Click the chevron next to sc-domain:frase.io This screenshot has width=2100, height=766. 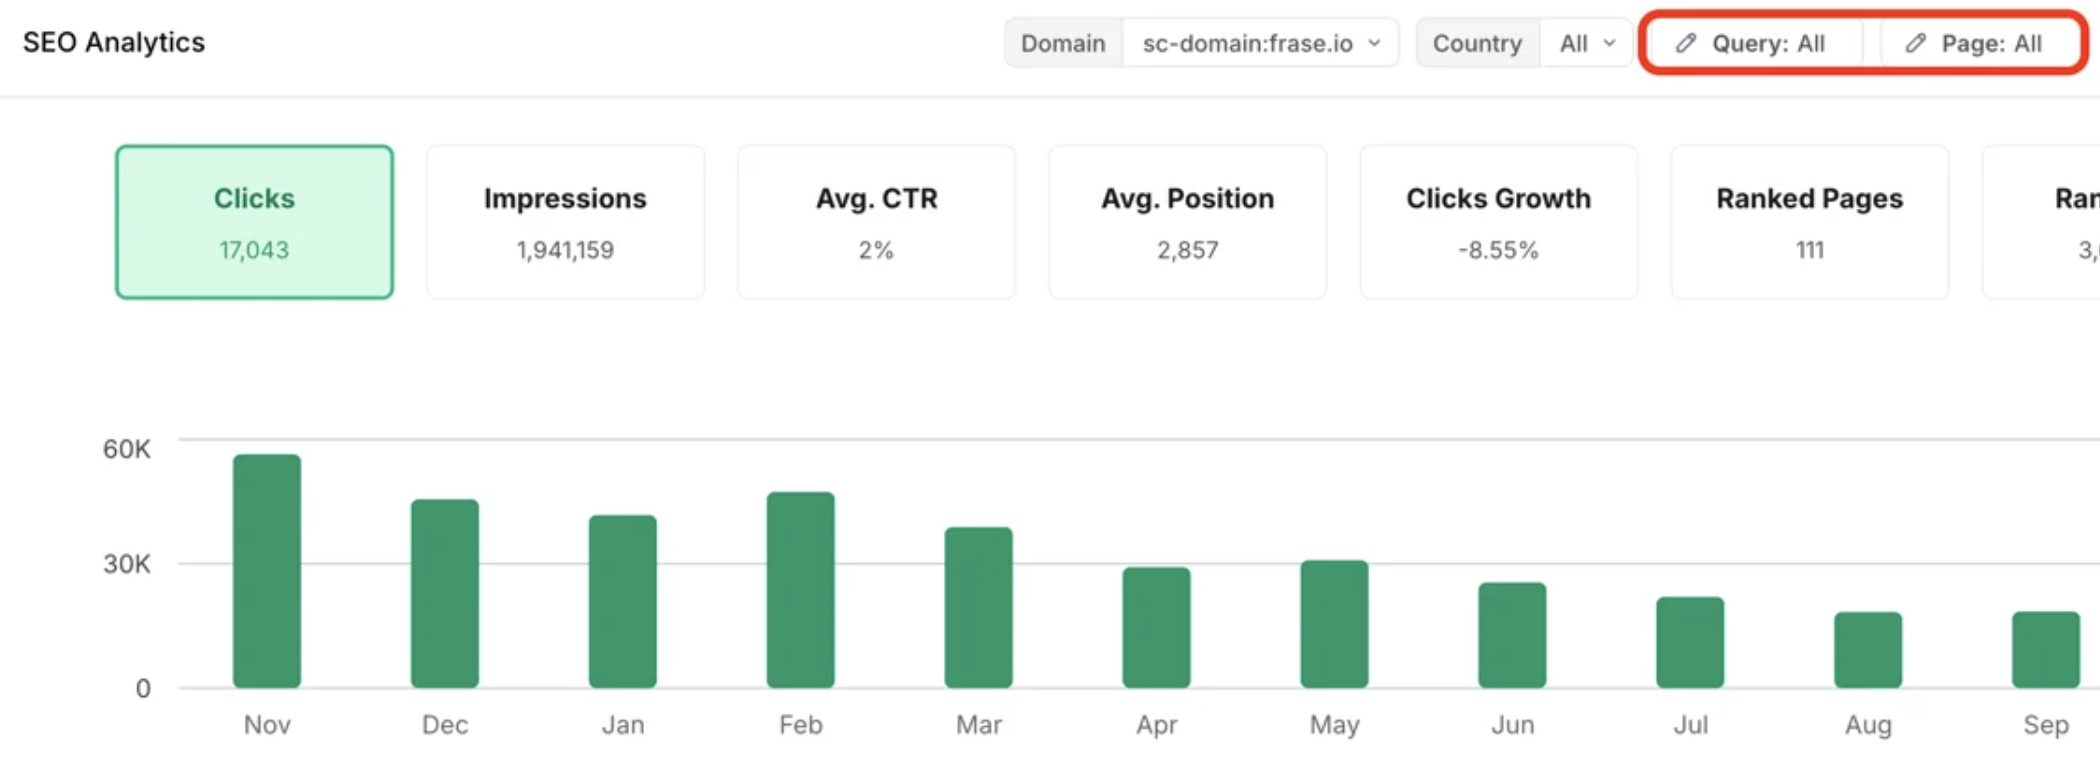(1375, 43)
